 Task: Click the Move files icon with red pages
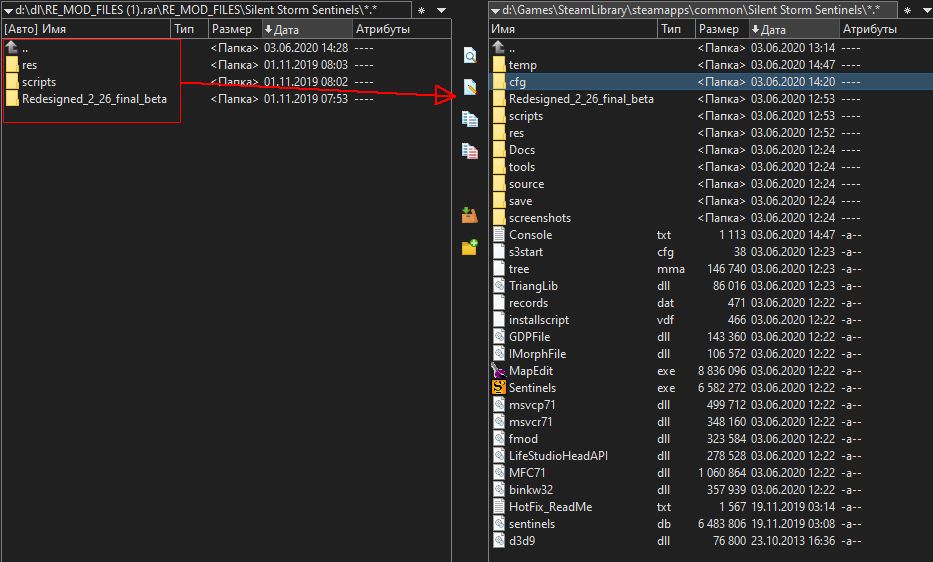pos(470,151)
